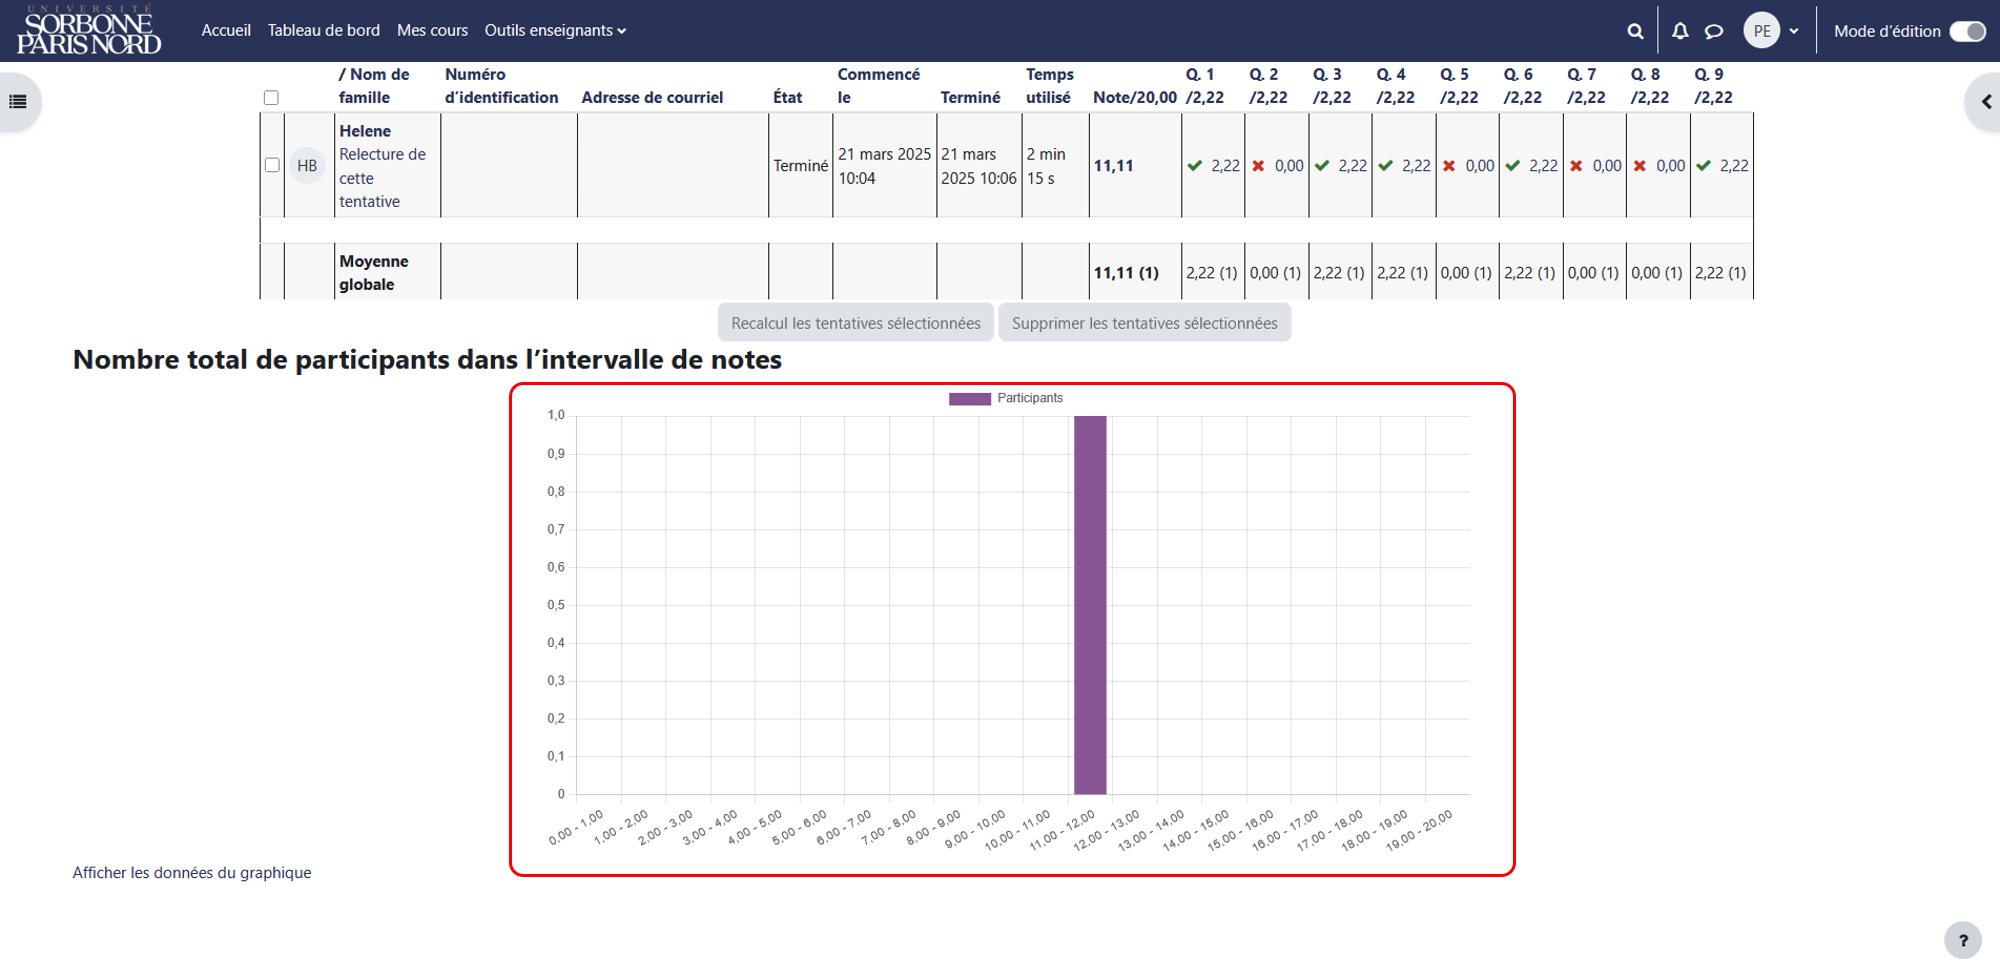Expand the right block drawer arrow
This screenshot has width=2000, height=979.
tap(1985, 101)
